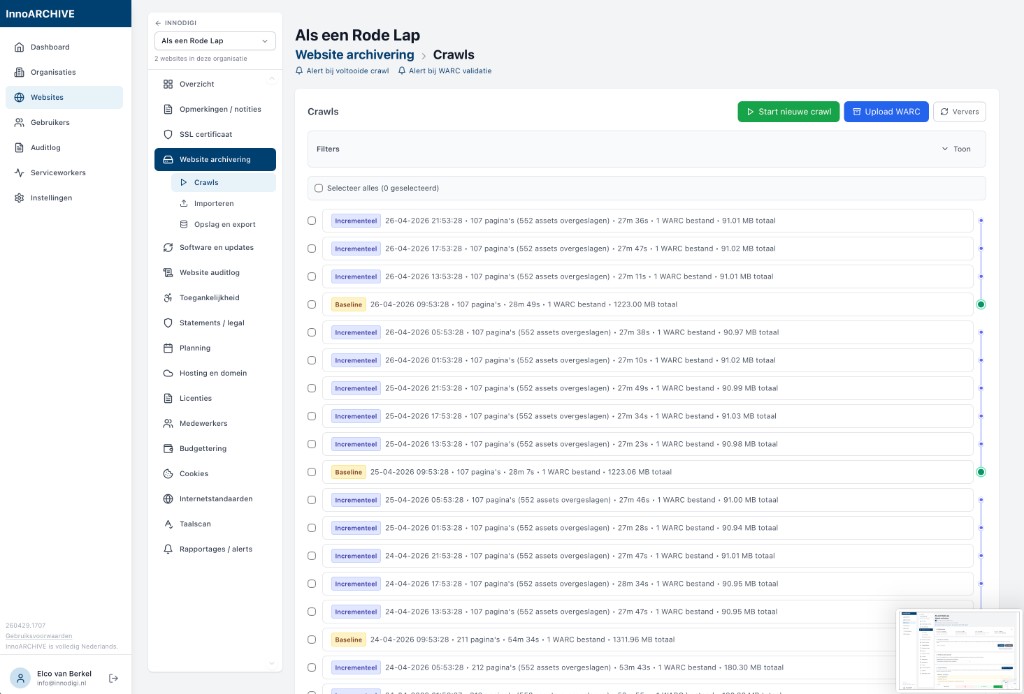This screenshot has height=694, width=1024.
Task: Click the Internetstandaarden globe icon
Action: point(168,499)
